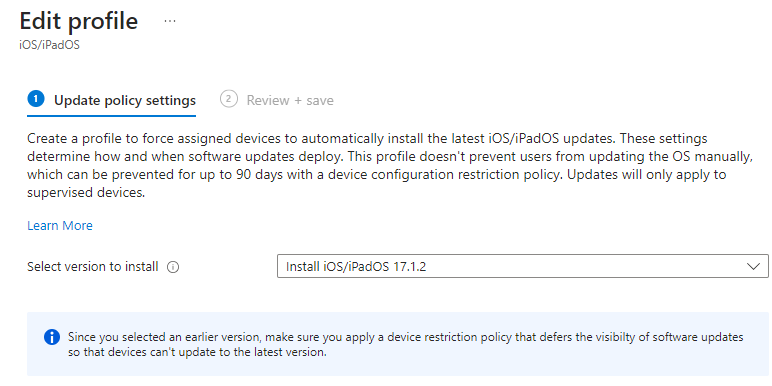Click the "Since you selected an earlier version" message

[x=406, y=337]
